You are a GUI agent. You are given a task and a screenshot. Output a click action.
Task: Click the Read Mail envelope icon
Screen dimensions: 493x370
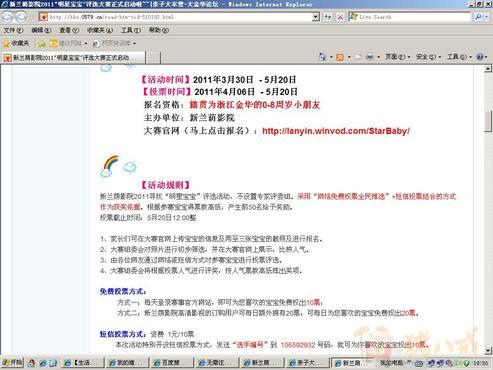[358, 57]
